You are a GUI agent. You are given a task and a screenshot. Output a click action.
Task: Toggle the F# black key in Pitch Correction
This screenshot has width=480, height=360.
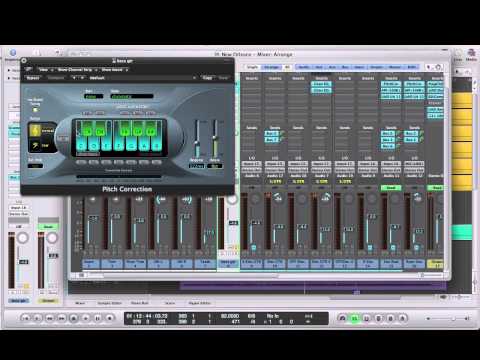[125, 129]
